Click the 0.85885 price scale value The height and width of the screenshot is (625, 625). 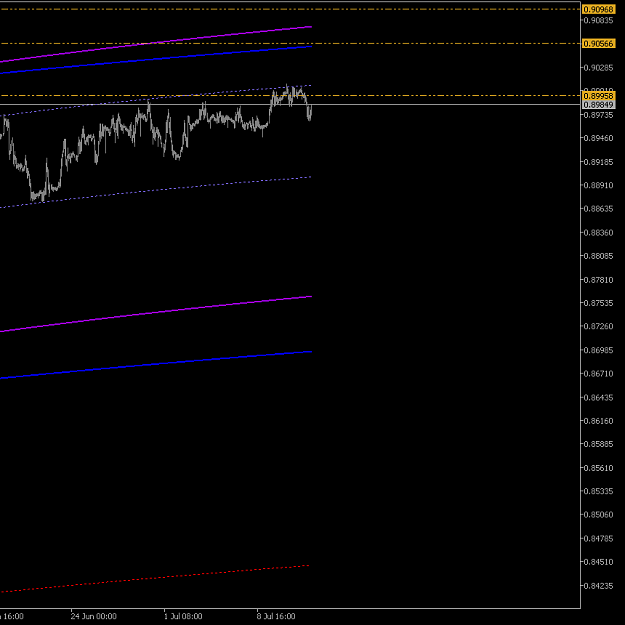(x=598, y=444)
